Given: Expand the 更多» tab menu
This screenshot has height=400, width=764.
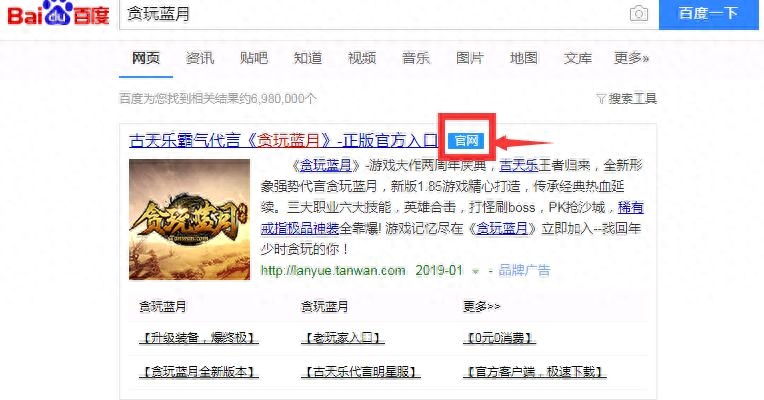Looking at the screenshot, I should 631,58.
